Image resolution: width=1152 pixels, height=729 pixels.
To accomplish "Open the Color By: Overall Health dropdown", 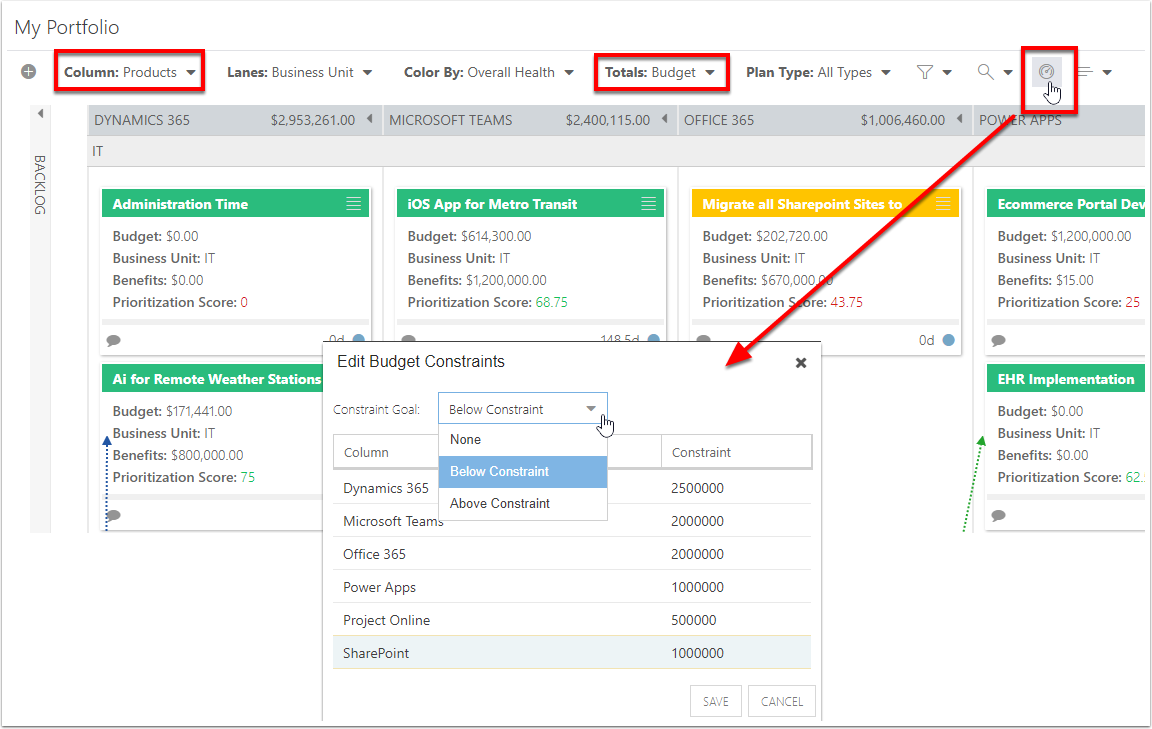I will pos(489,72).
